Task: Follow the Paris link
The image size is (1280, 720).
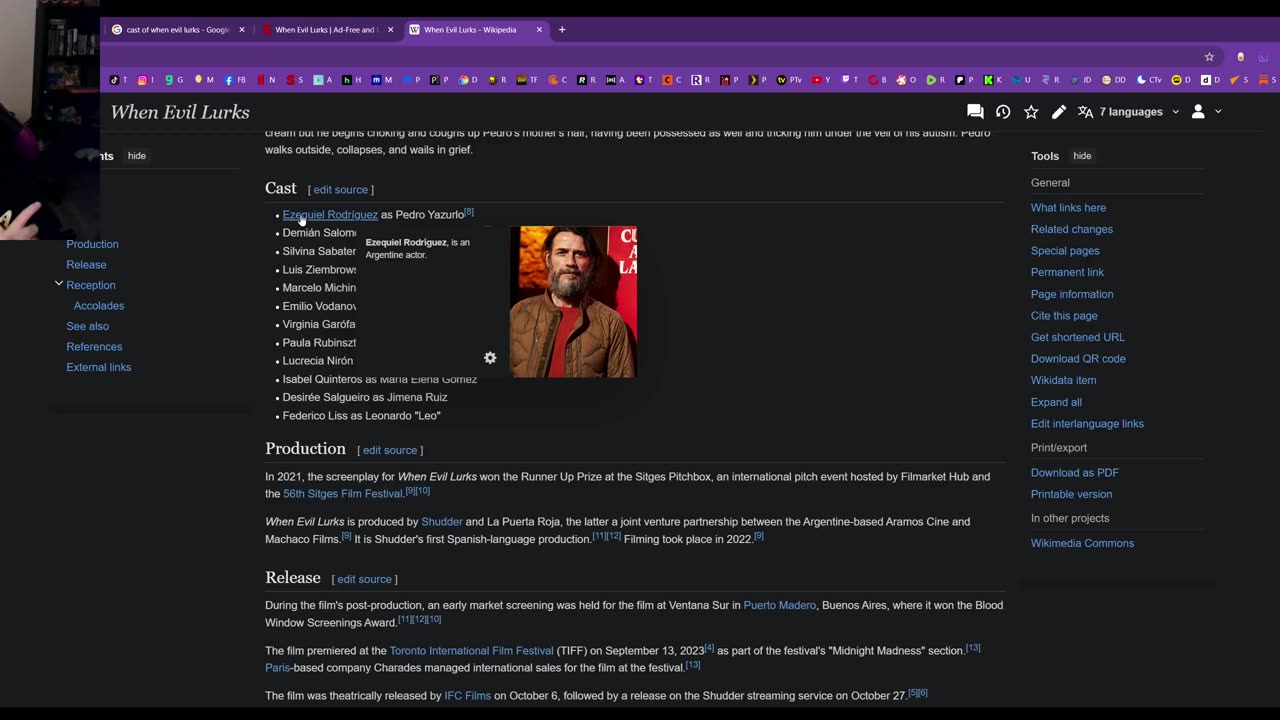Action: pyautogui.click(x=278, y=668)
